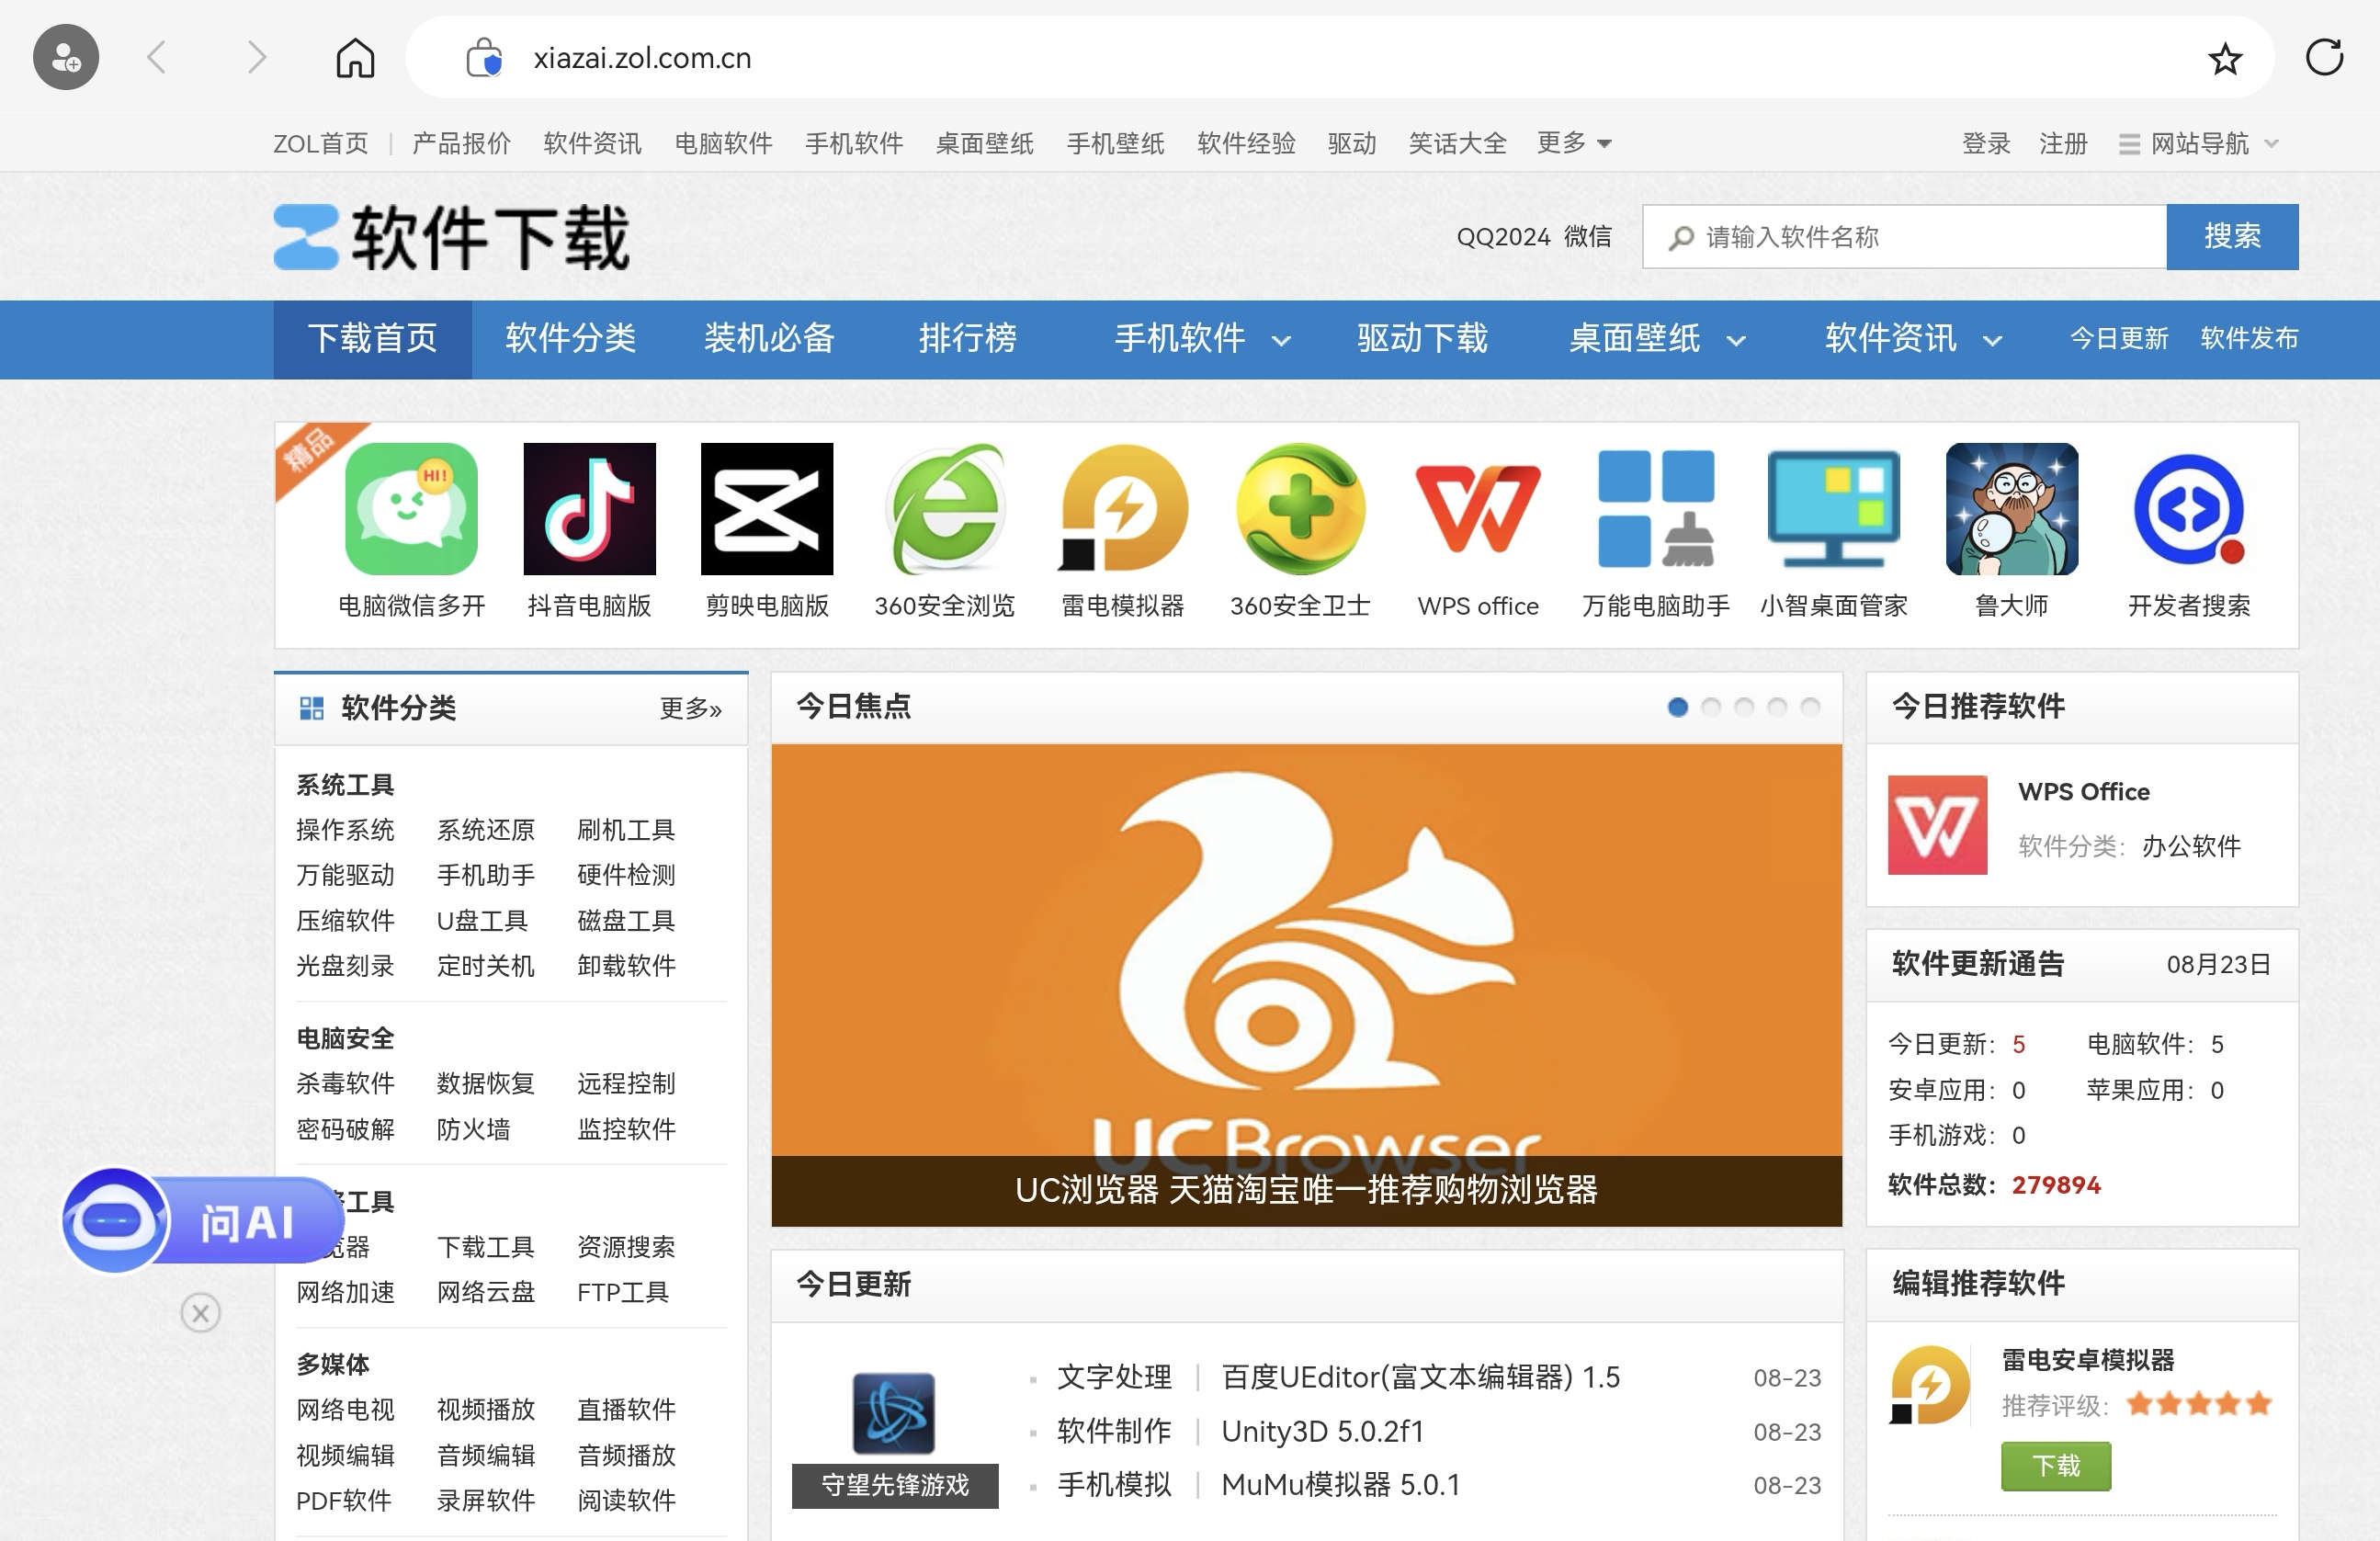Select the 抖音电脑版 TikTok icon
Image resolution: width=2380 pixels, height=1541 pixels.
pos(588,510)
